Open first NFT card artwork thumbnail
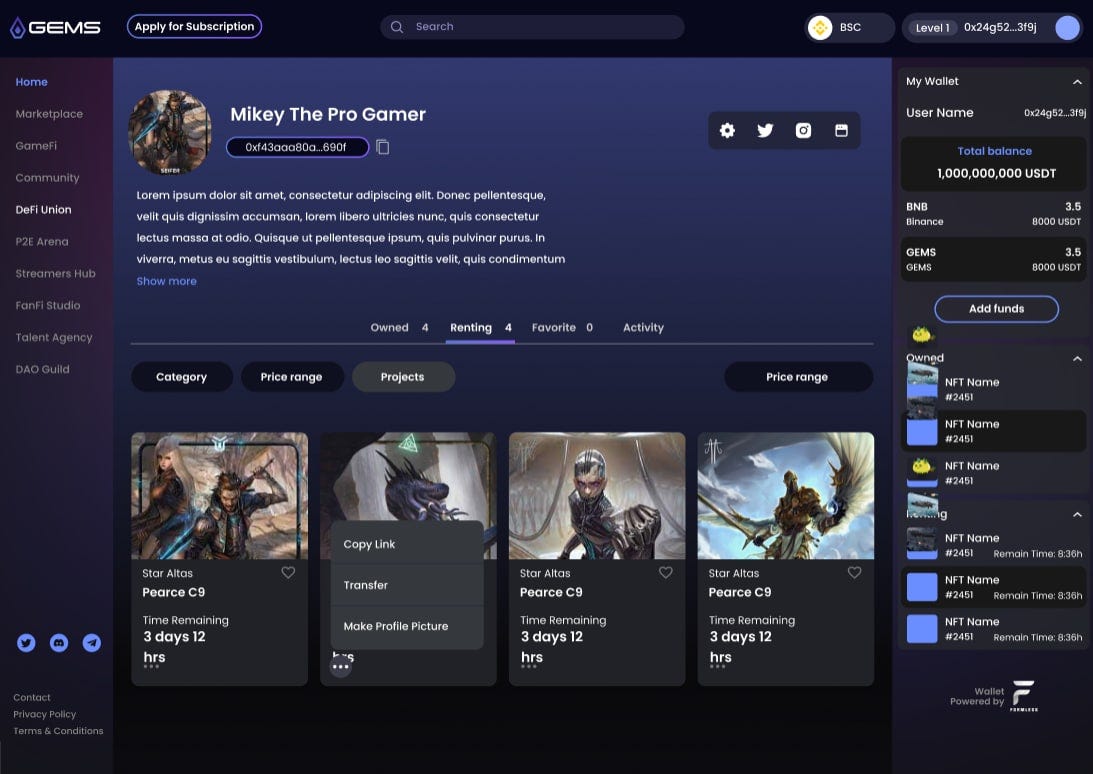Viewport: 1093px width, 774px height. [x=220, y=496]
